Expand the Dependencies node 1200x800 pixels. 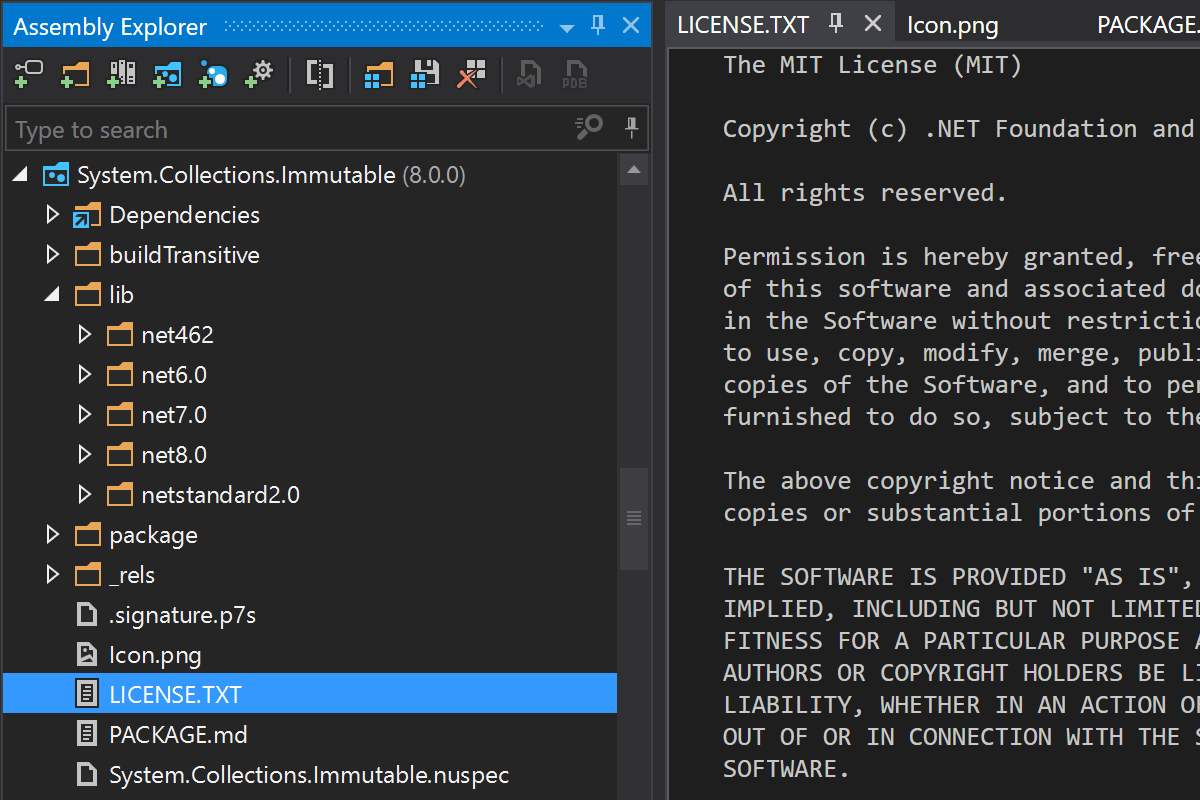(x=53, y=215)
